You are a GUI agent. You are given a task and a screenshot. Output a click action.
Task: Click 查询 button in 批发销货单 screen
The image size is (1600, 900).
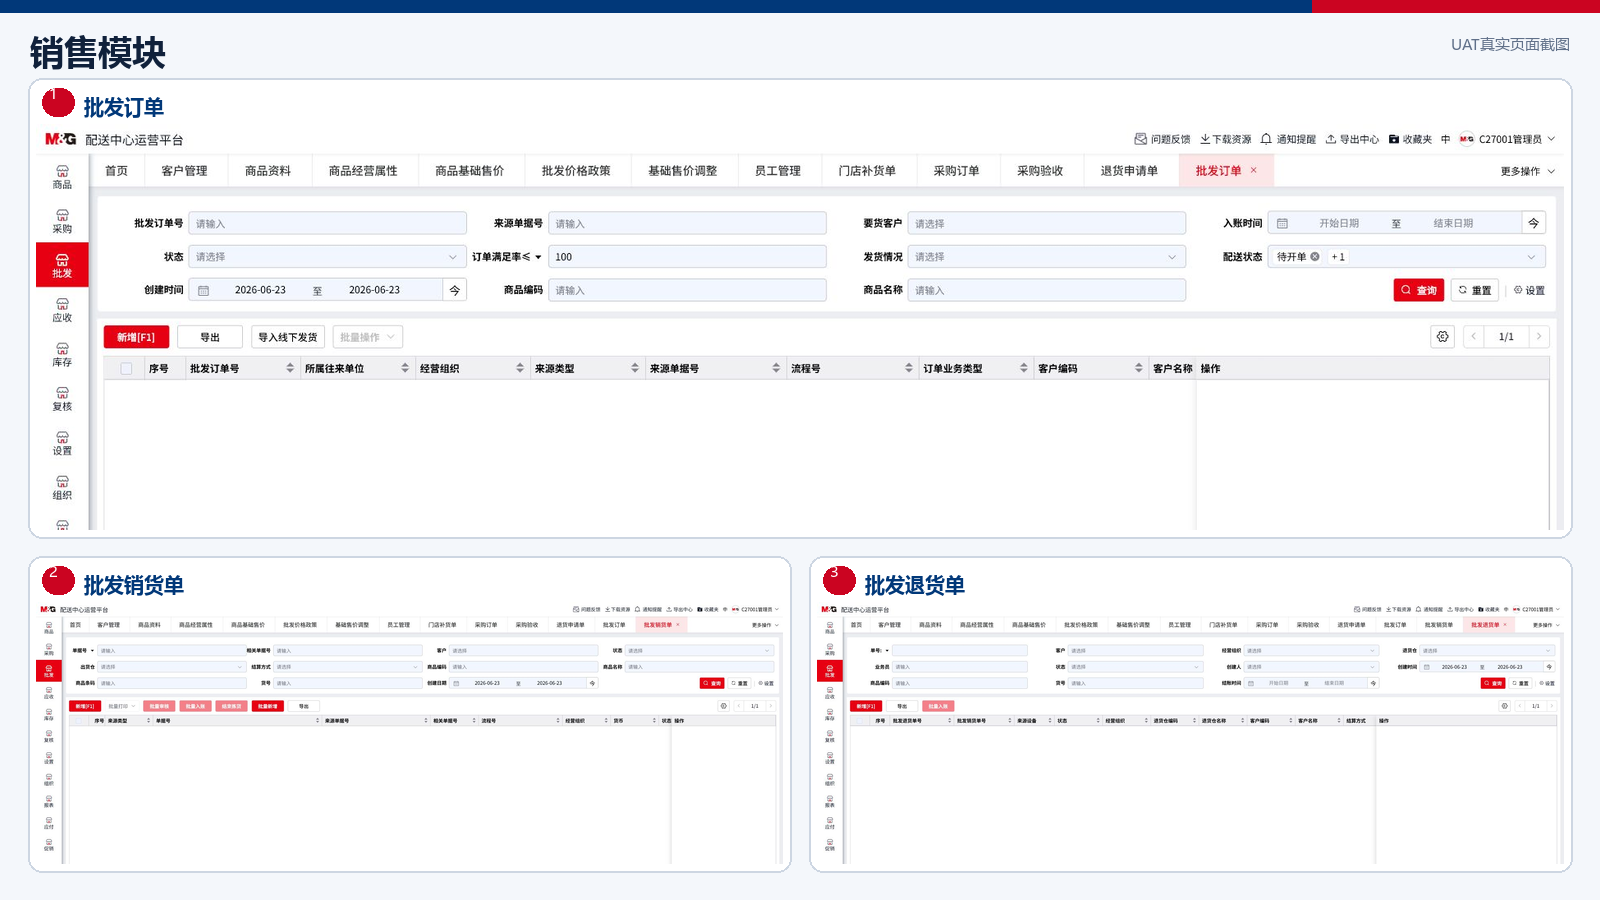point(712,683)
